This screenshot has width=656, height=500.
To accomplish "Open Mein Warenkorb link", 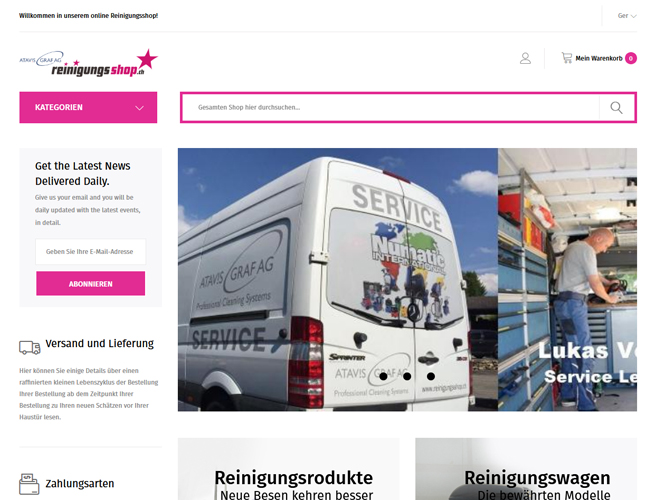I will (599, 58).
